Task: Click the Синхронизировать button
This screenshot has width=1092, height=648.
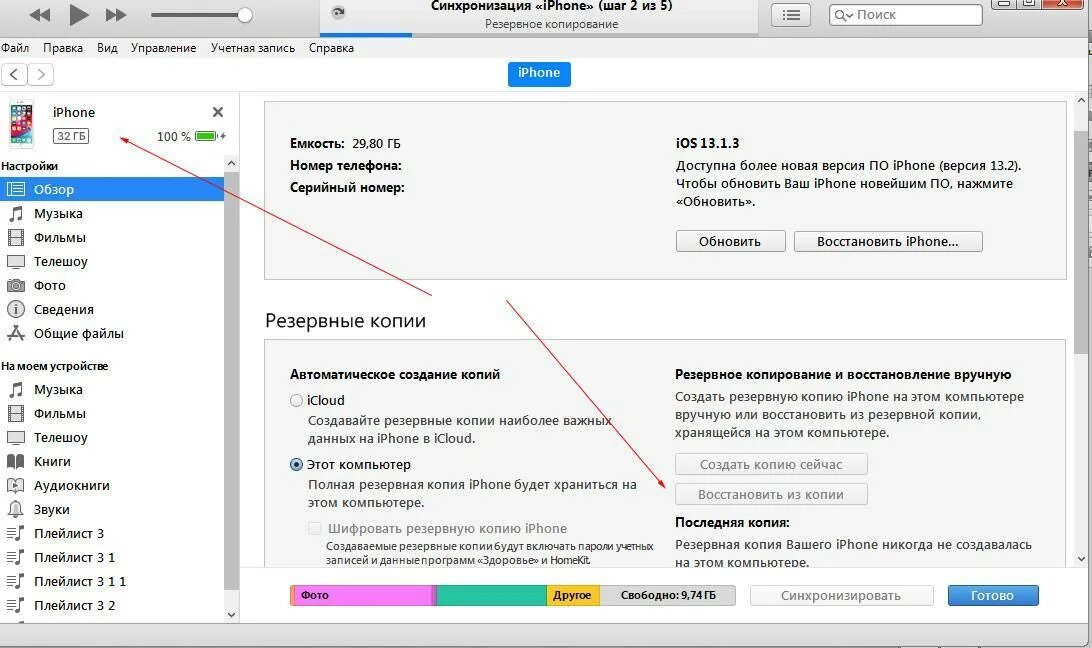Action: 841,595
